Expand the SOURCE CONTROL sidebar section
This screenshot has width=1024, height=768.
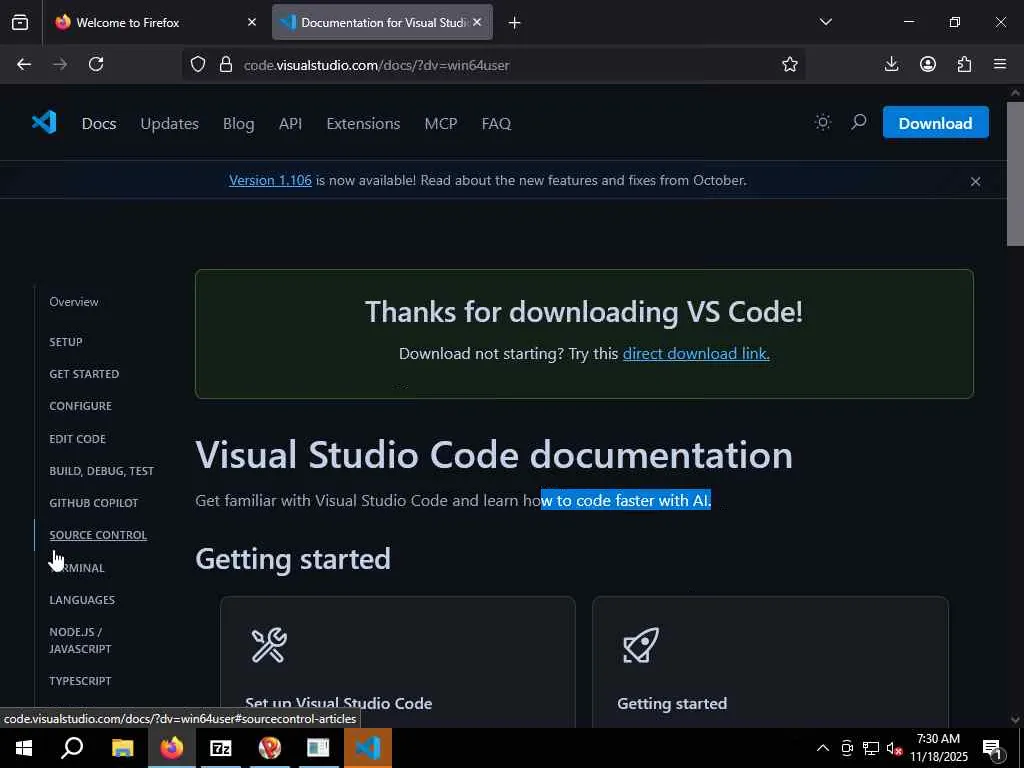point(98,535)
